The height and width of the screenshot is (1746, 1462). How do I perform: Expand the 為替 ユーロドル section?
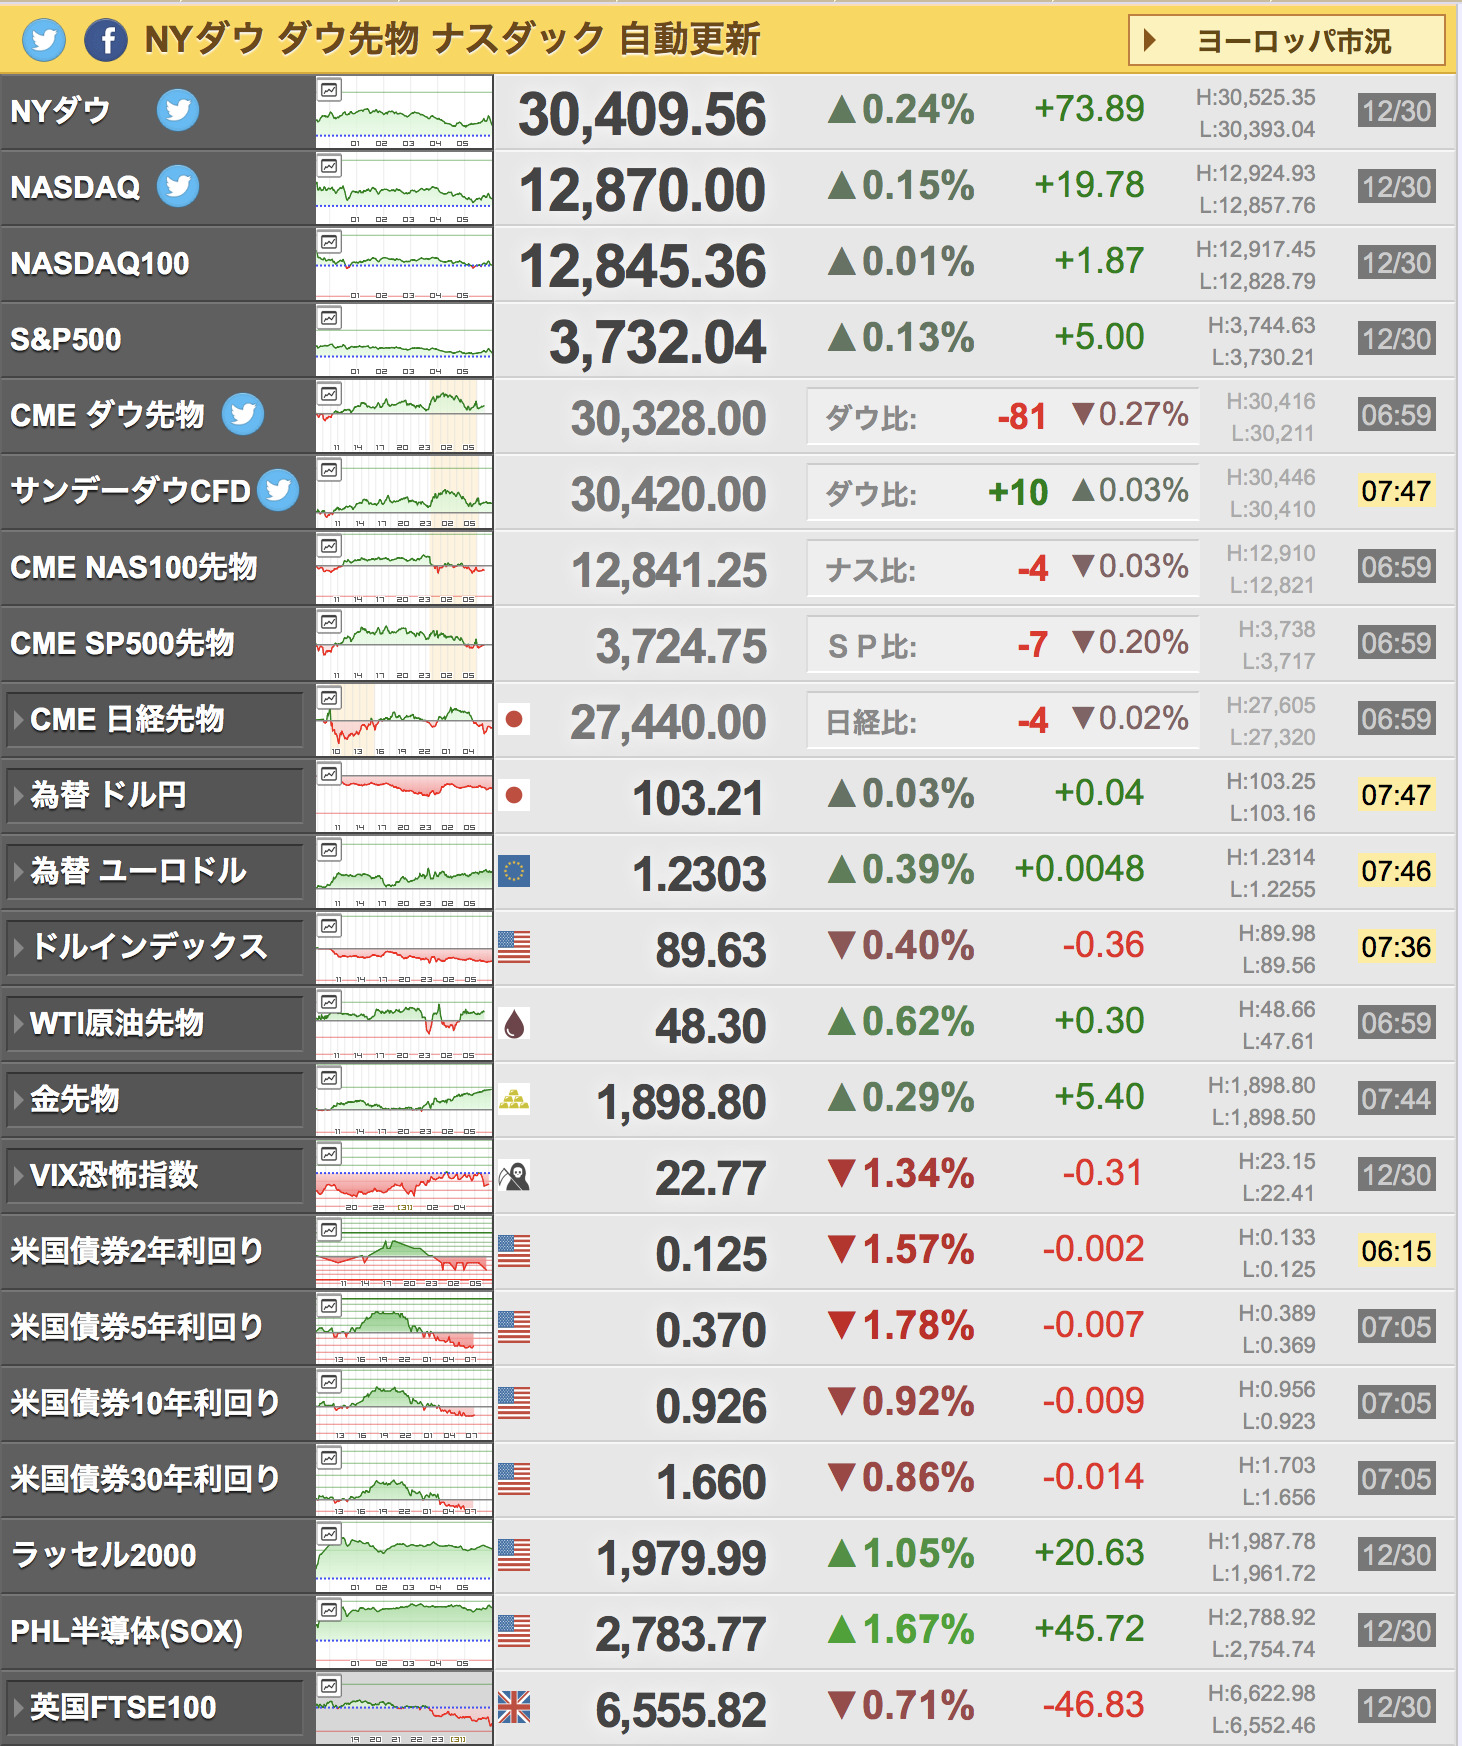[154, 871]
